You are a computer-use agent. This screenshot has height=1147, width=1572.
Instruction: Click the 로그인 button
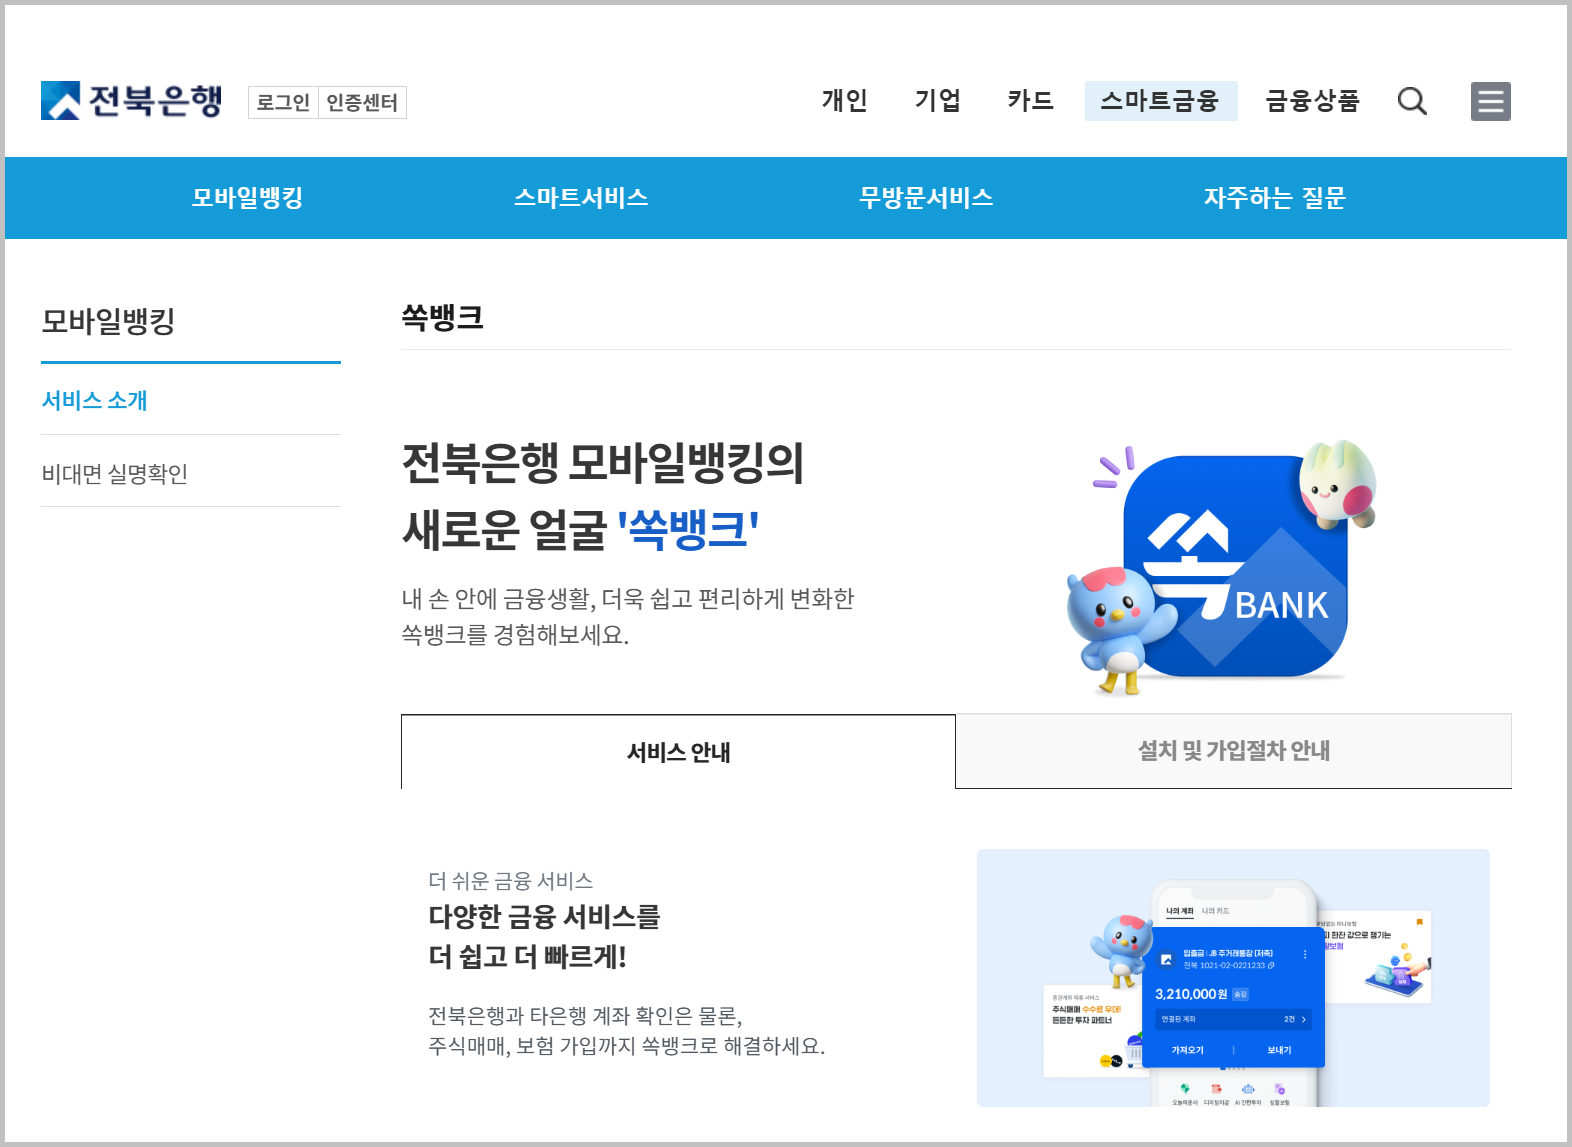[283, 102]
